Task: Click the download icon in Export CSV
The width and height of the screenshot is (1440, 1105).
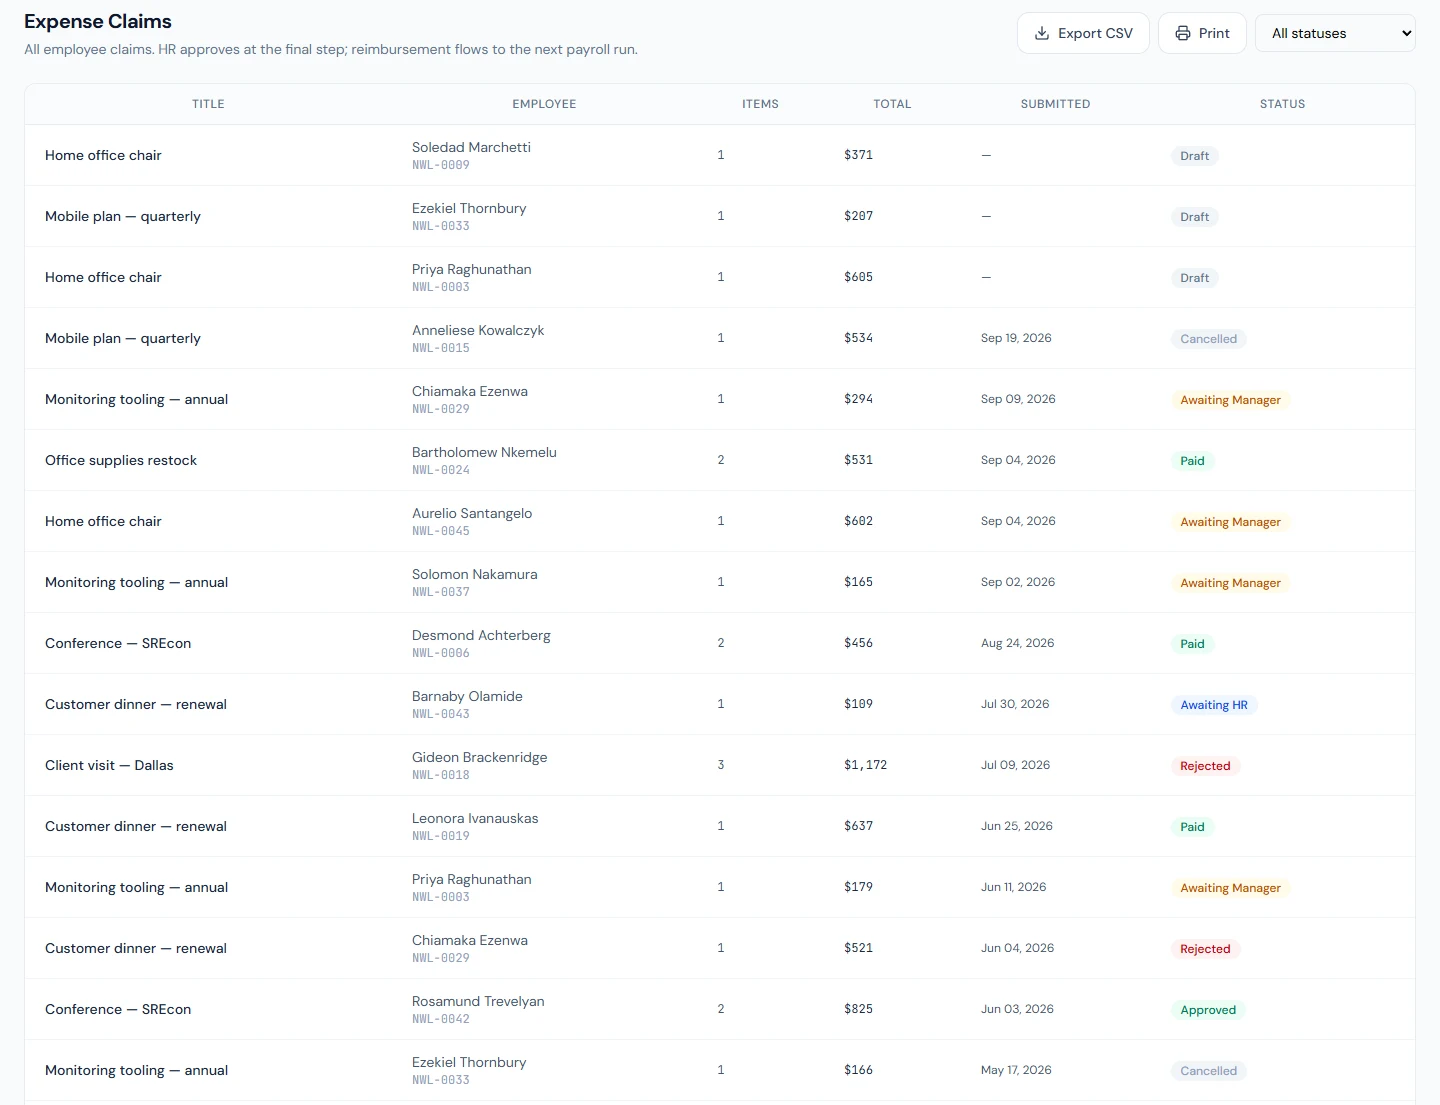Action: 1042,33
